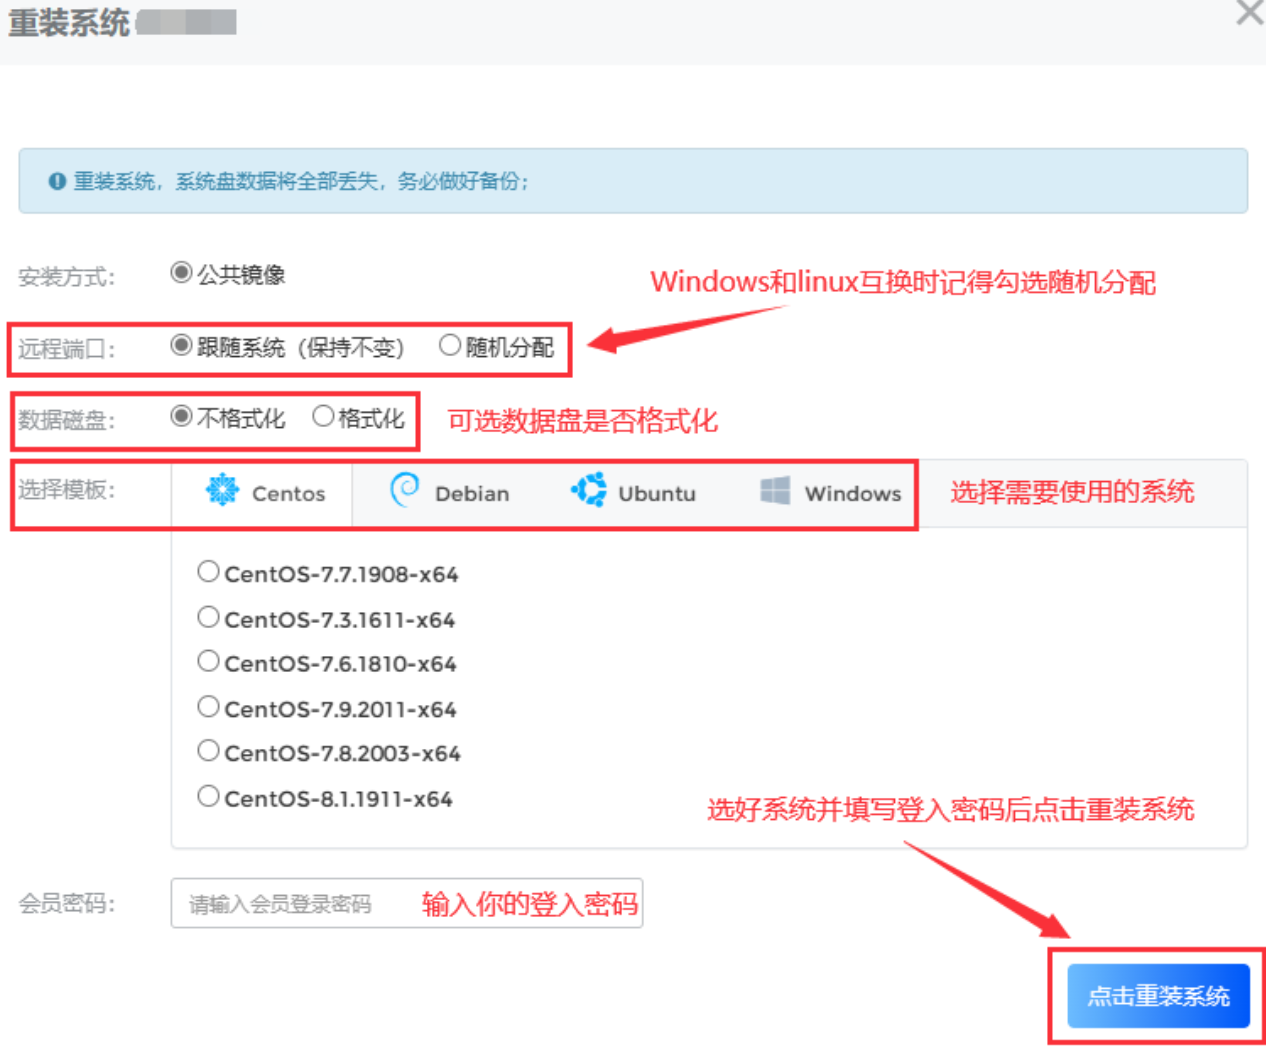Image resolution: width=1266 pixels, height=1054 pixels.
Task: Choose CentOS-7.6.1810-x64 radio button
Action: pyautogui.click(x=208, y=662)
